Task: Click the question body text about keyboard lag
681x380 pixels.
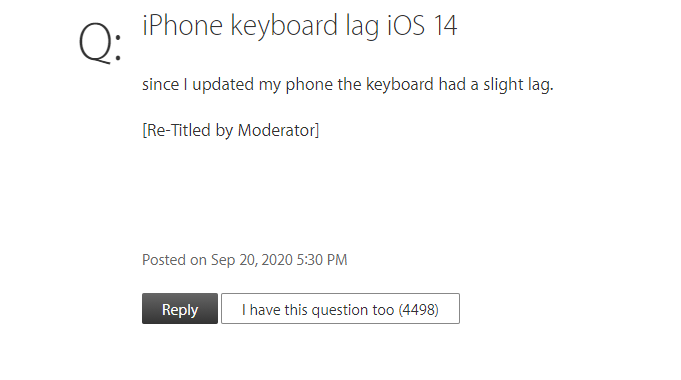Action: coord(347,84)
